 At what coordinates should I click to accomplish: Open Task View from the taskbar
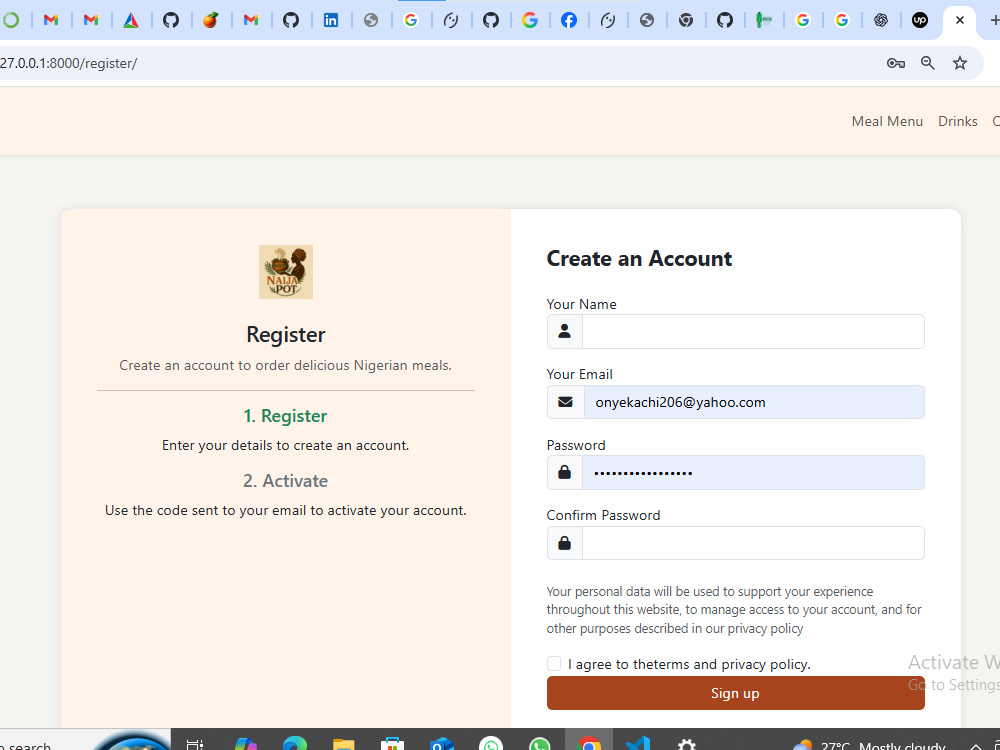[195, 744]
